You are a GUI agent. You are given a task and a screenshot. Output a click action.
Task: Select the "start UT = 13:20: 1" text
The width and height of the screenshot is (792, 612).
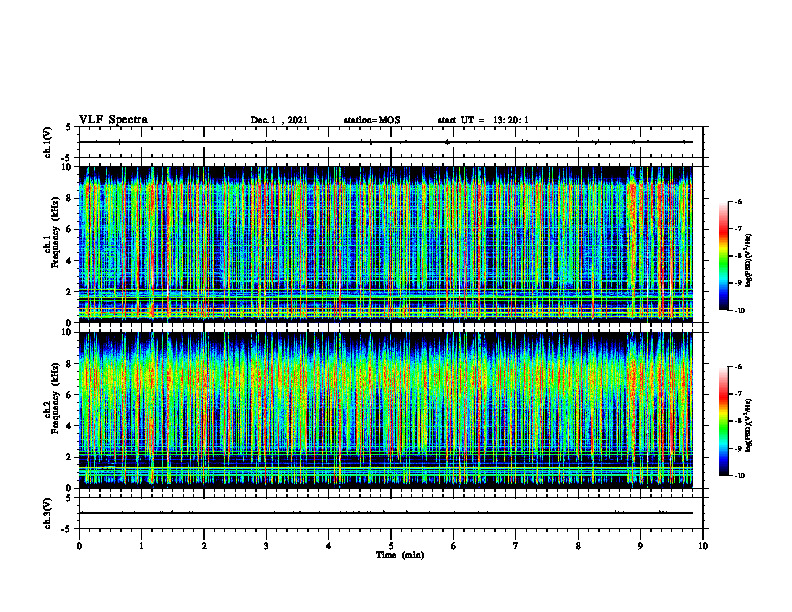click(483, 120)
